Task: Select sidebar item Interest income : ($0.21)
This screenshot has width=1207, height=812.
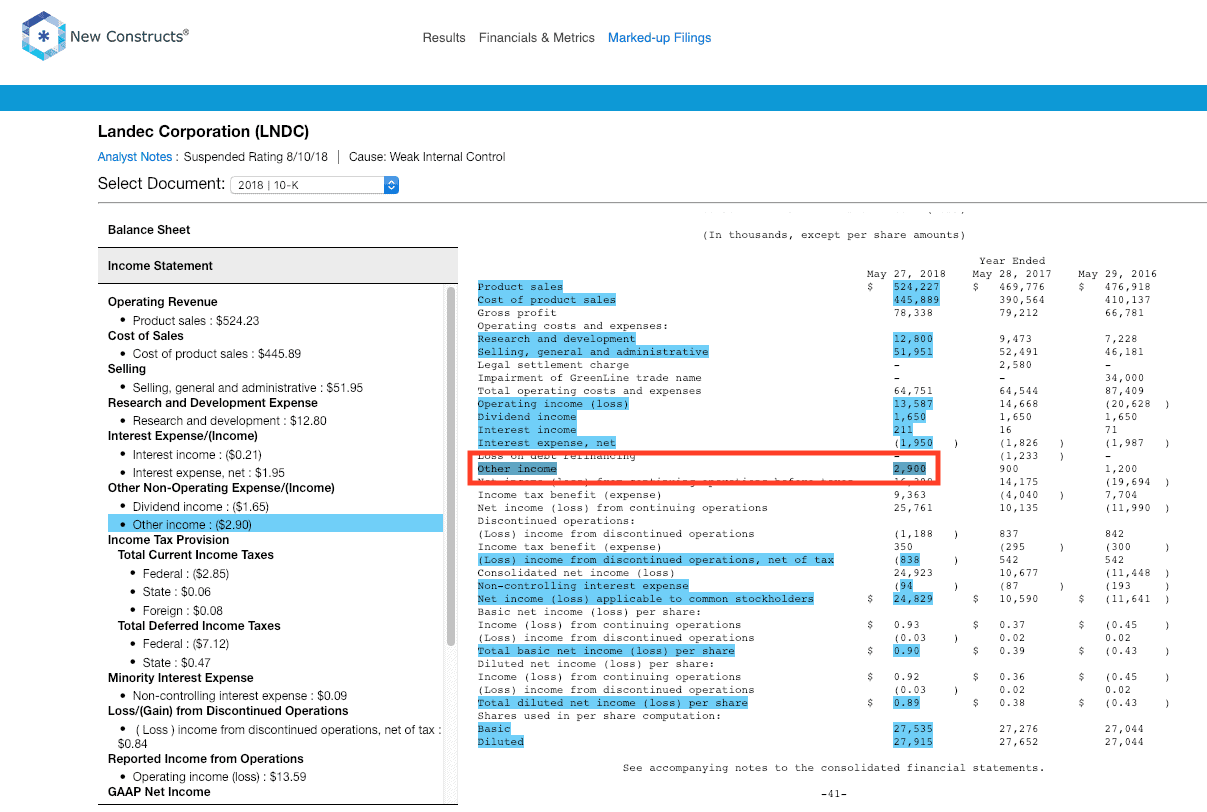Action: point(195,455)
